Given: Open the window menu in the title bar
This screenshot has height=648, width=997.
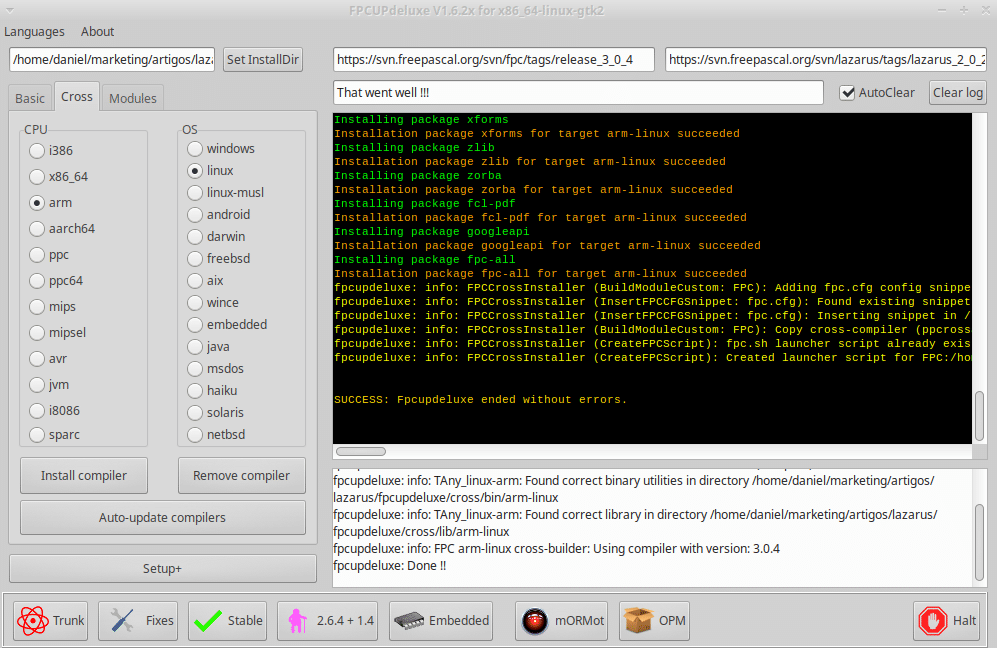Looking at the screenshot, I should pos(10,11).
